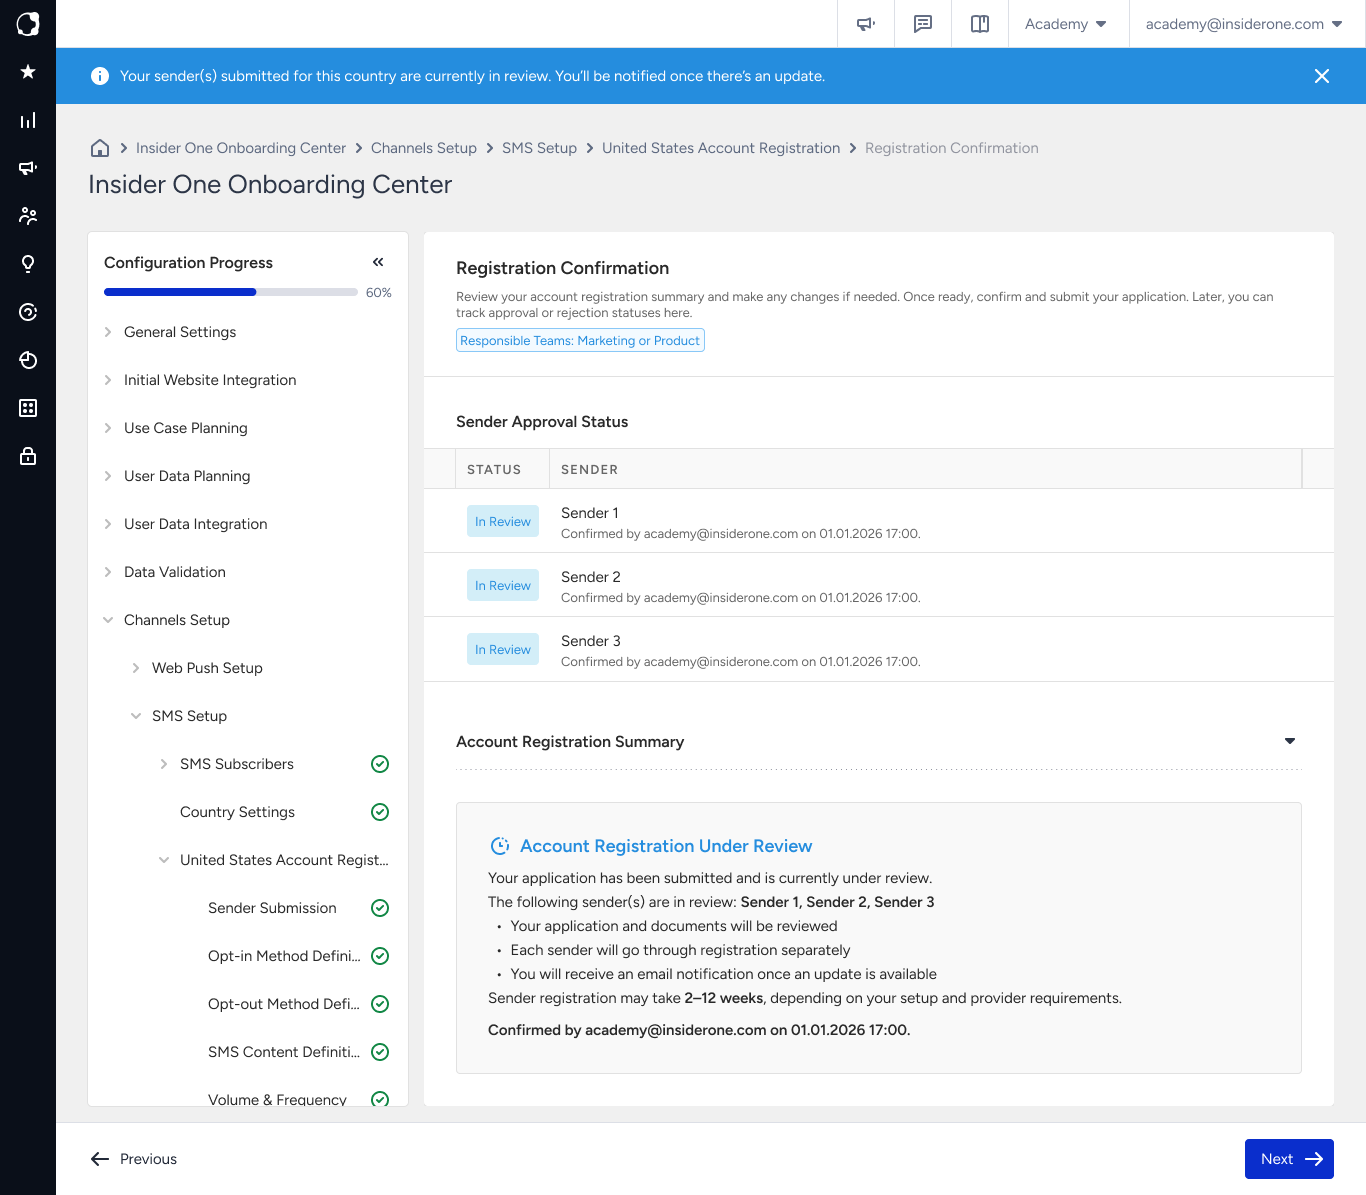The height and width of the screenshot is (1195, 1366).
Task: Click the configuration progress bar
Action: click(231, 292)
